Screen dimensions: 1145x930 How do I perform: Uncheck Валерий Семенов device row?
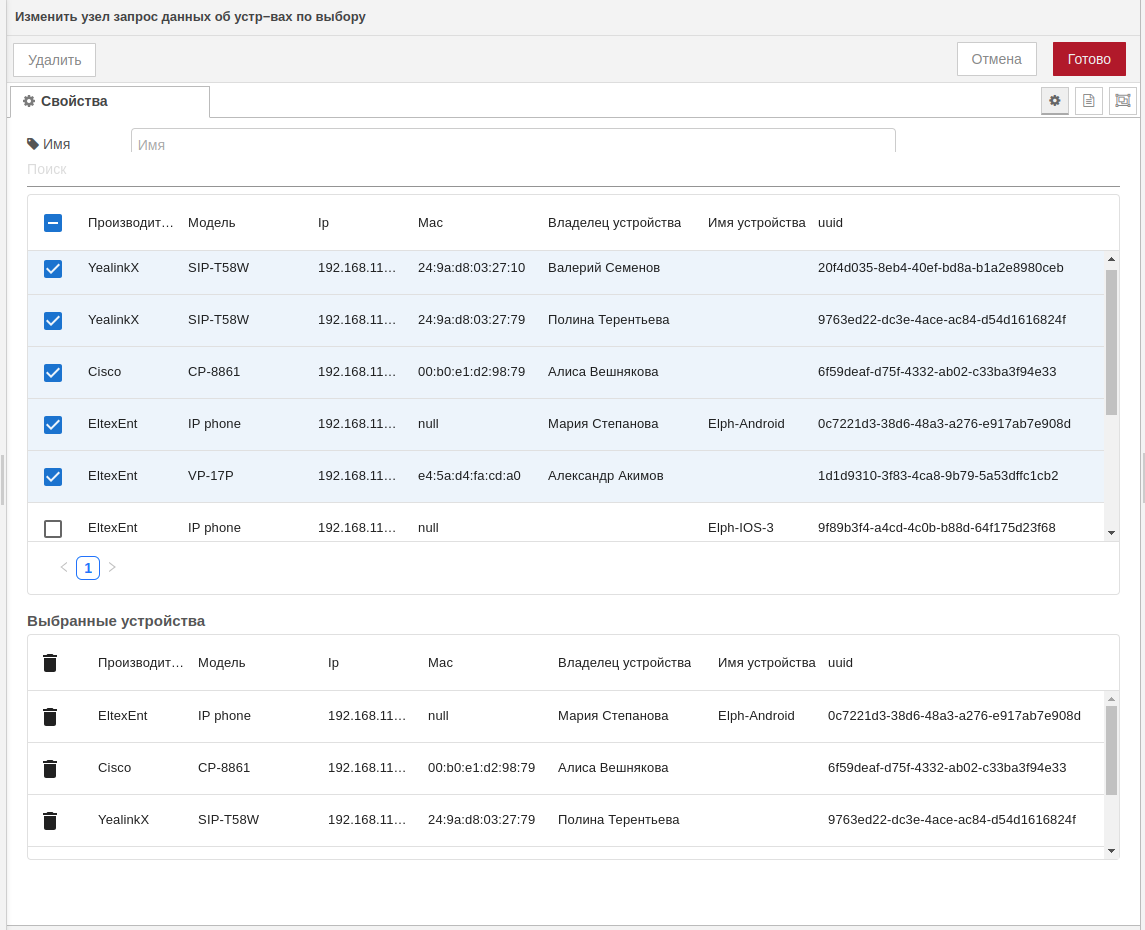coord(53,269)
